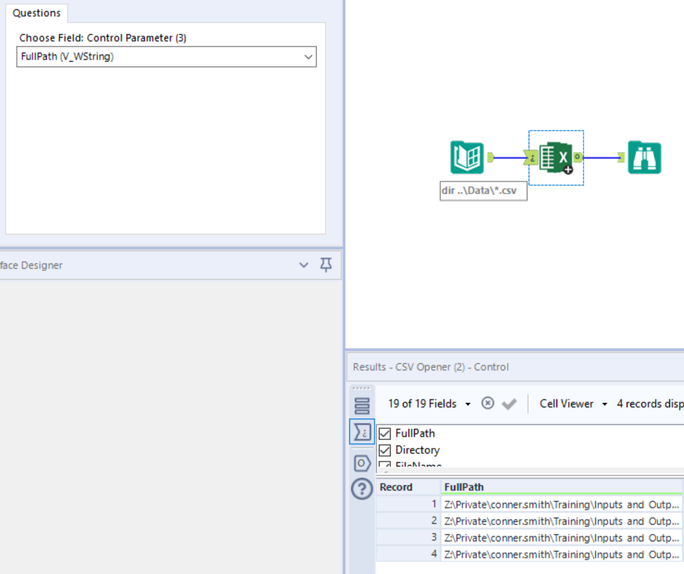This screenshot has height=574, width=684.
Task: Switch to the Questions tab
Action: coord(37,13)
